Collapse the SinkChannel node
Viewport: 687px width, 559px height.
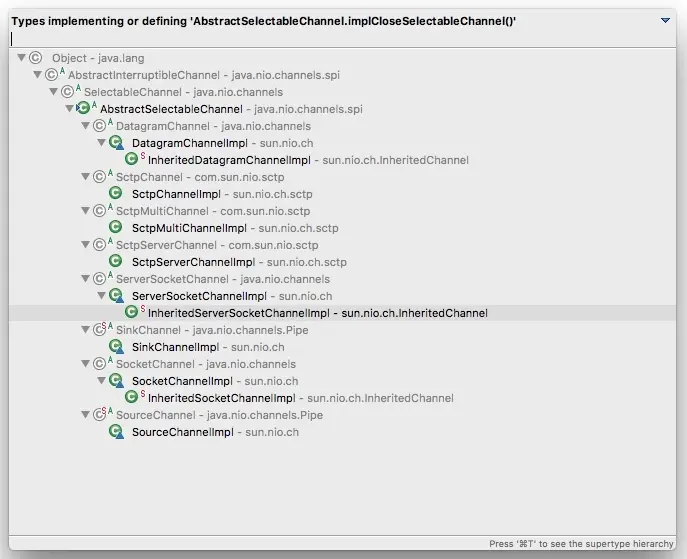[x=85, y=329]
